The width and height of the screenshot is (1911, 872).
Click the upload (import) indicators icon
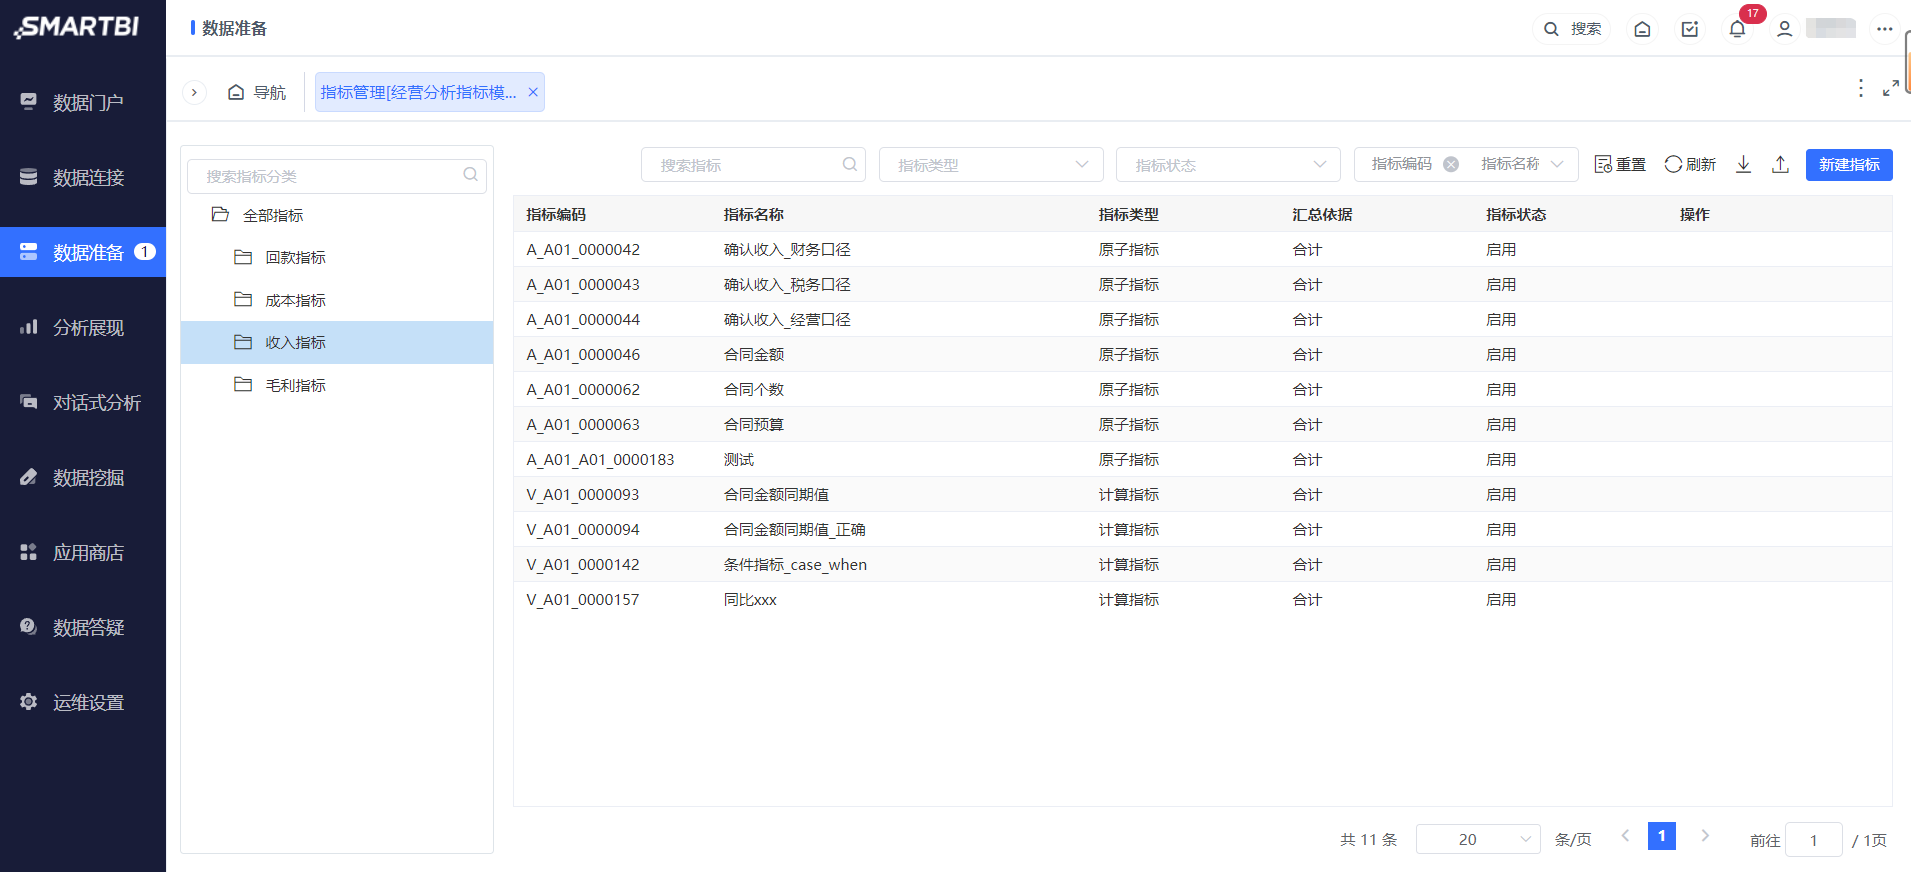[1780, 165]
